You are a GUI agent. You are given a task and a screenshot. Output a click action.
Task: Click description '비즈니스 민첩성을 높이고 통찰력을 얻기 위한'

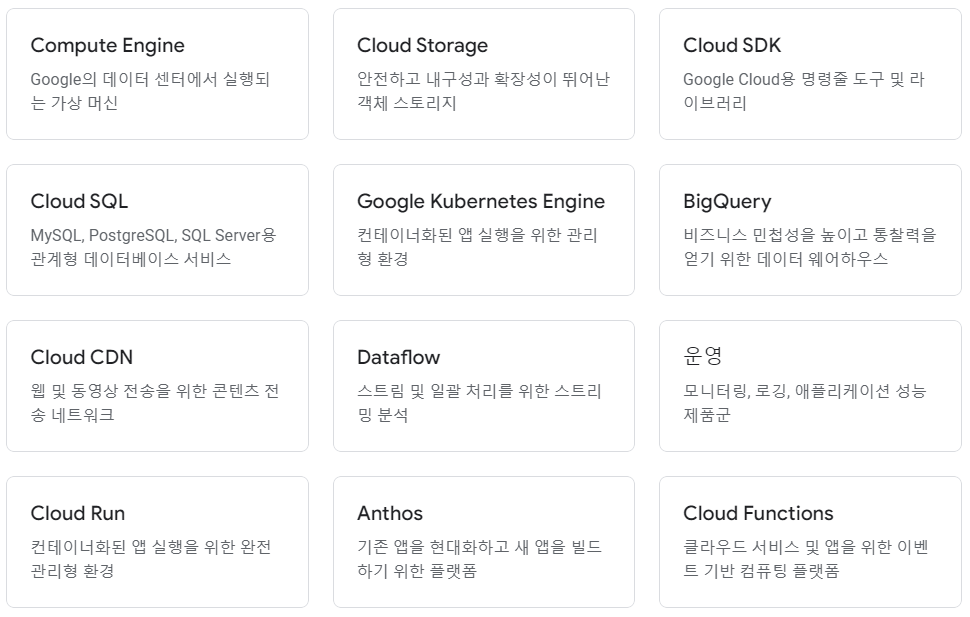(x=810, y=247)
